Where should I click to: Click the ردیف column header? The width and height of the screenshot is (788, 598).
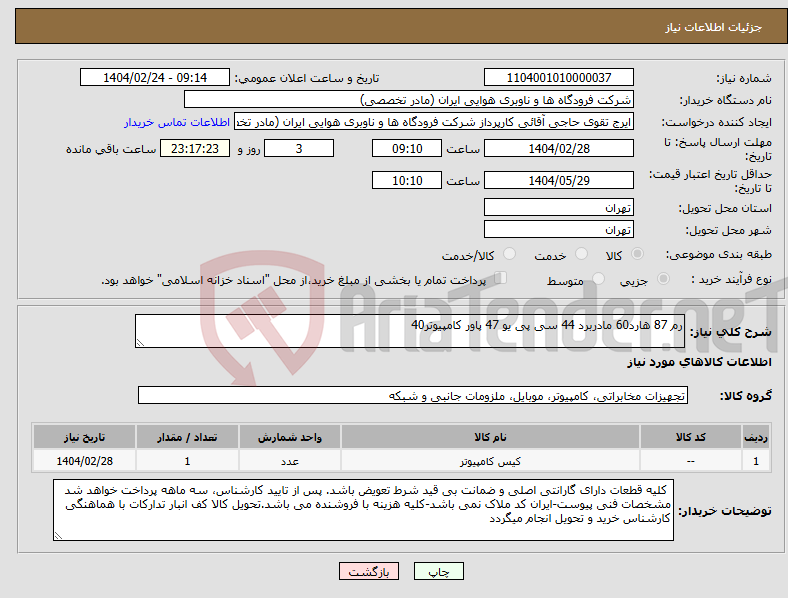(x=756, y=437)
